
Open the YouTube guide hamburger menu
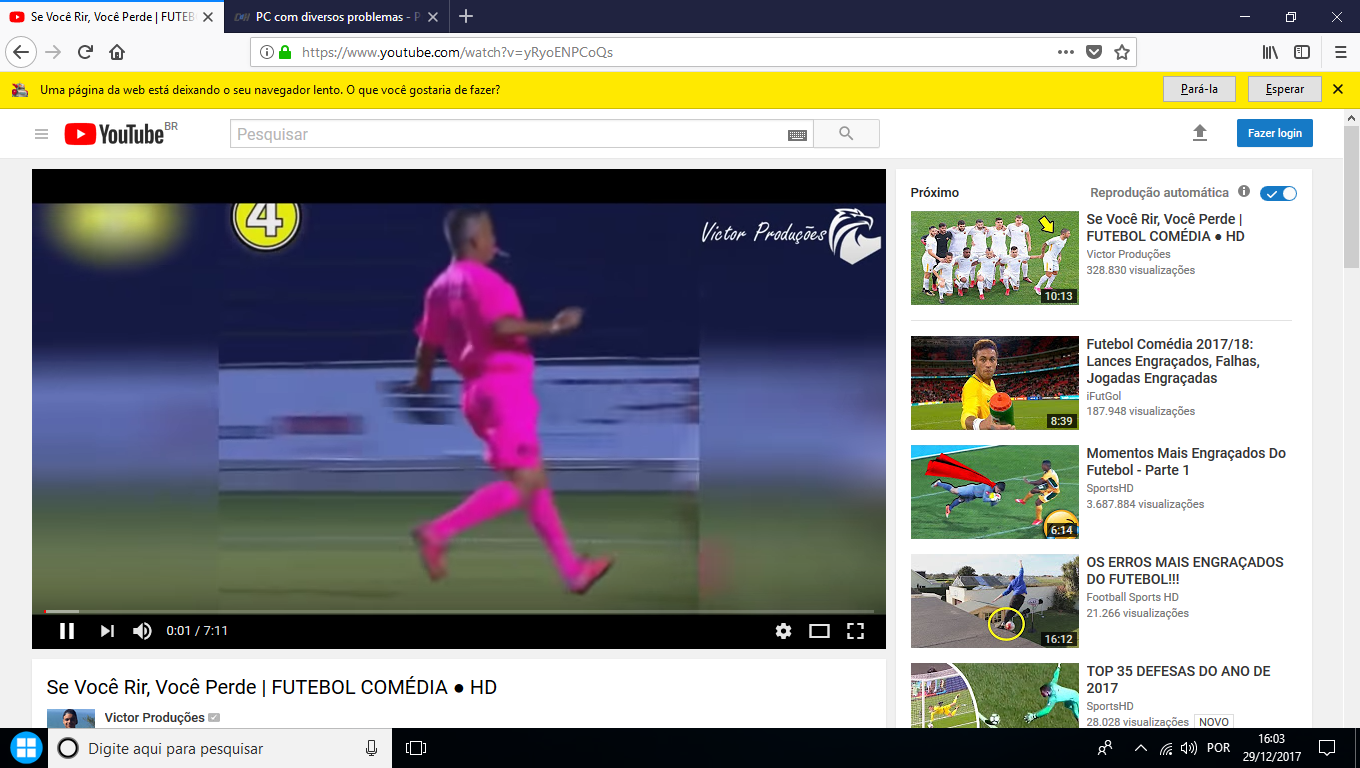pos(41,134)
